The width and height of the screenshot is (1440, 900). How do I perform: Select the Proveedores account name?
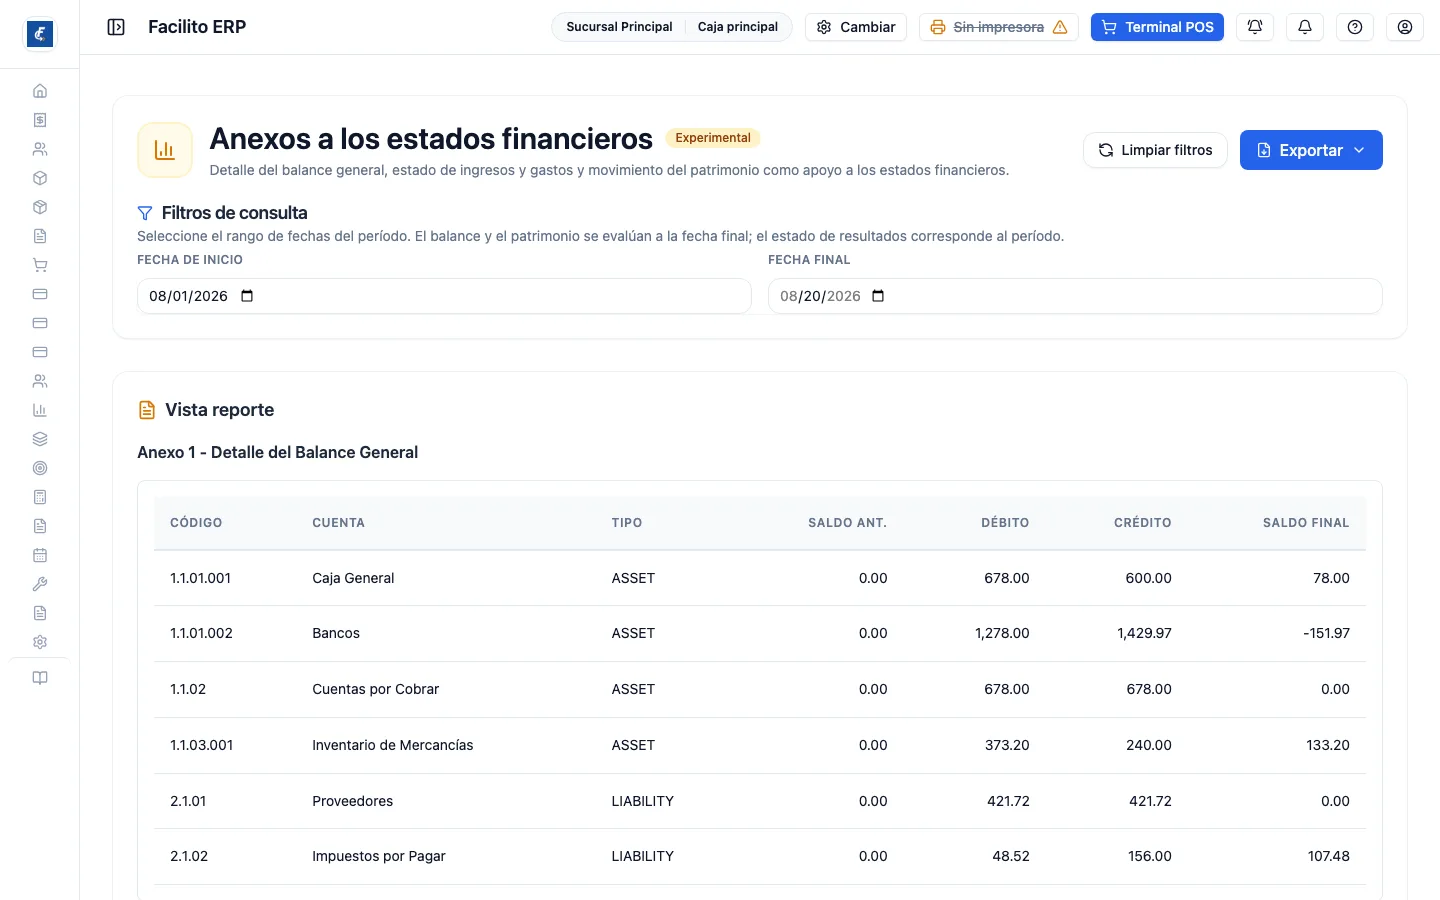point(352,801)
